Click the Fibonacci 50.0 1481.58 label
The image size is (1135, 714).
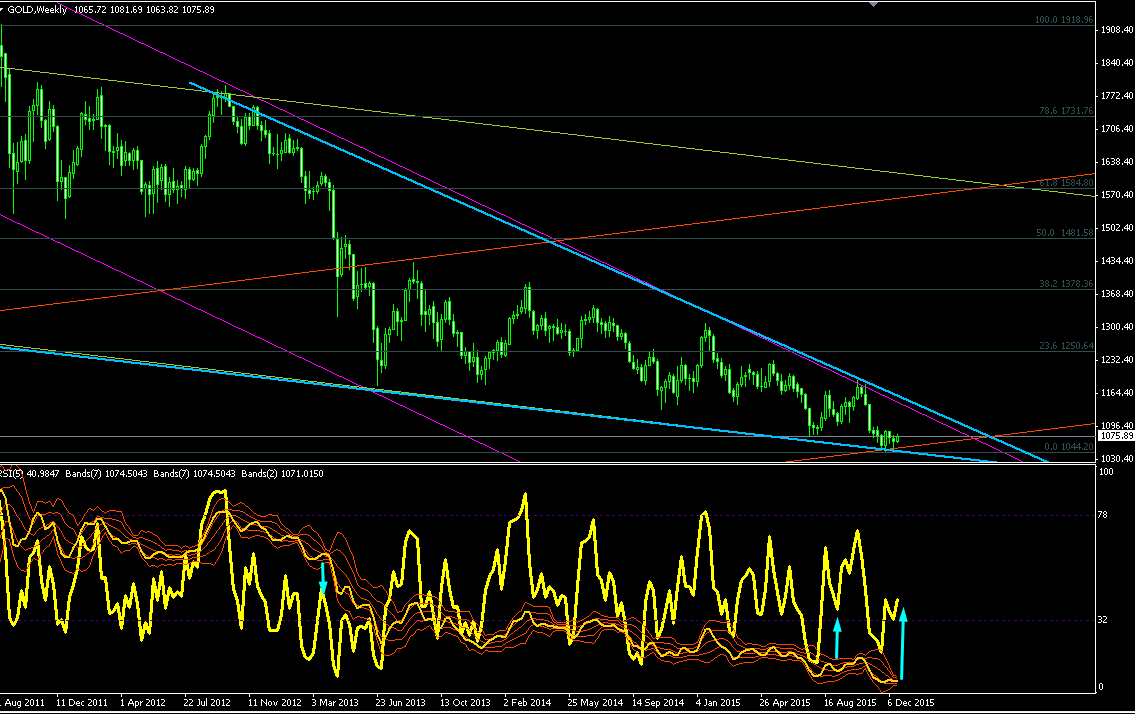click(1065, 233)
